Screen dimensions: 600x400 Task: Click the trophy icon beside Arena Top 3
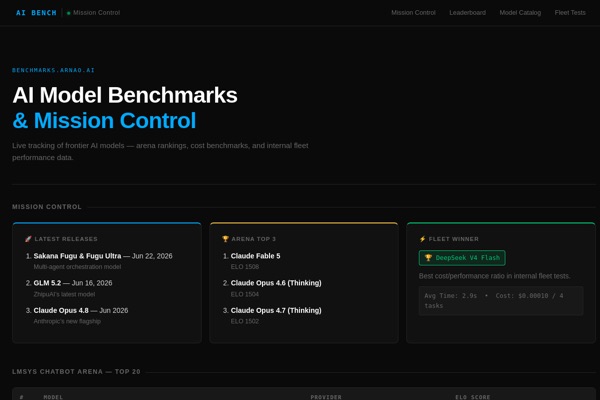[225, 239]
